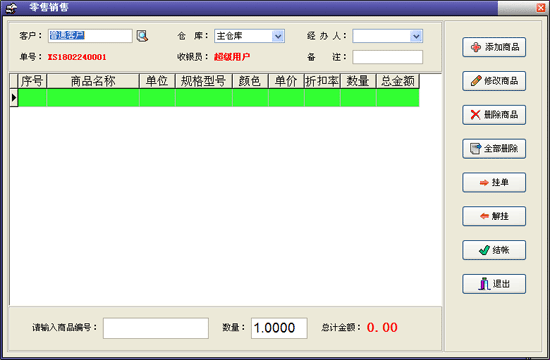Open the 仓库 warehouse dropdown

pyautogui.click(x=278, y=36)
